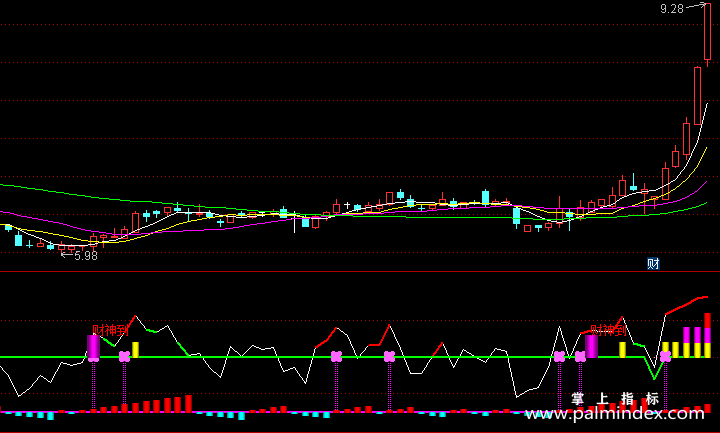720x433 pixels.
Task: Click the purple bar under the left 财神到
Action: click(x=93, y=346)
